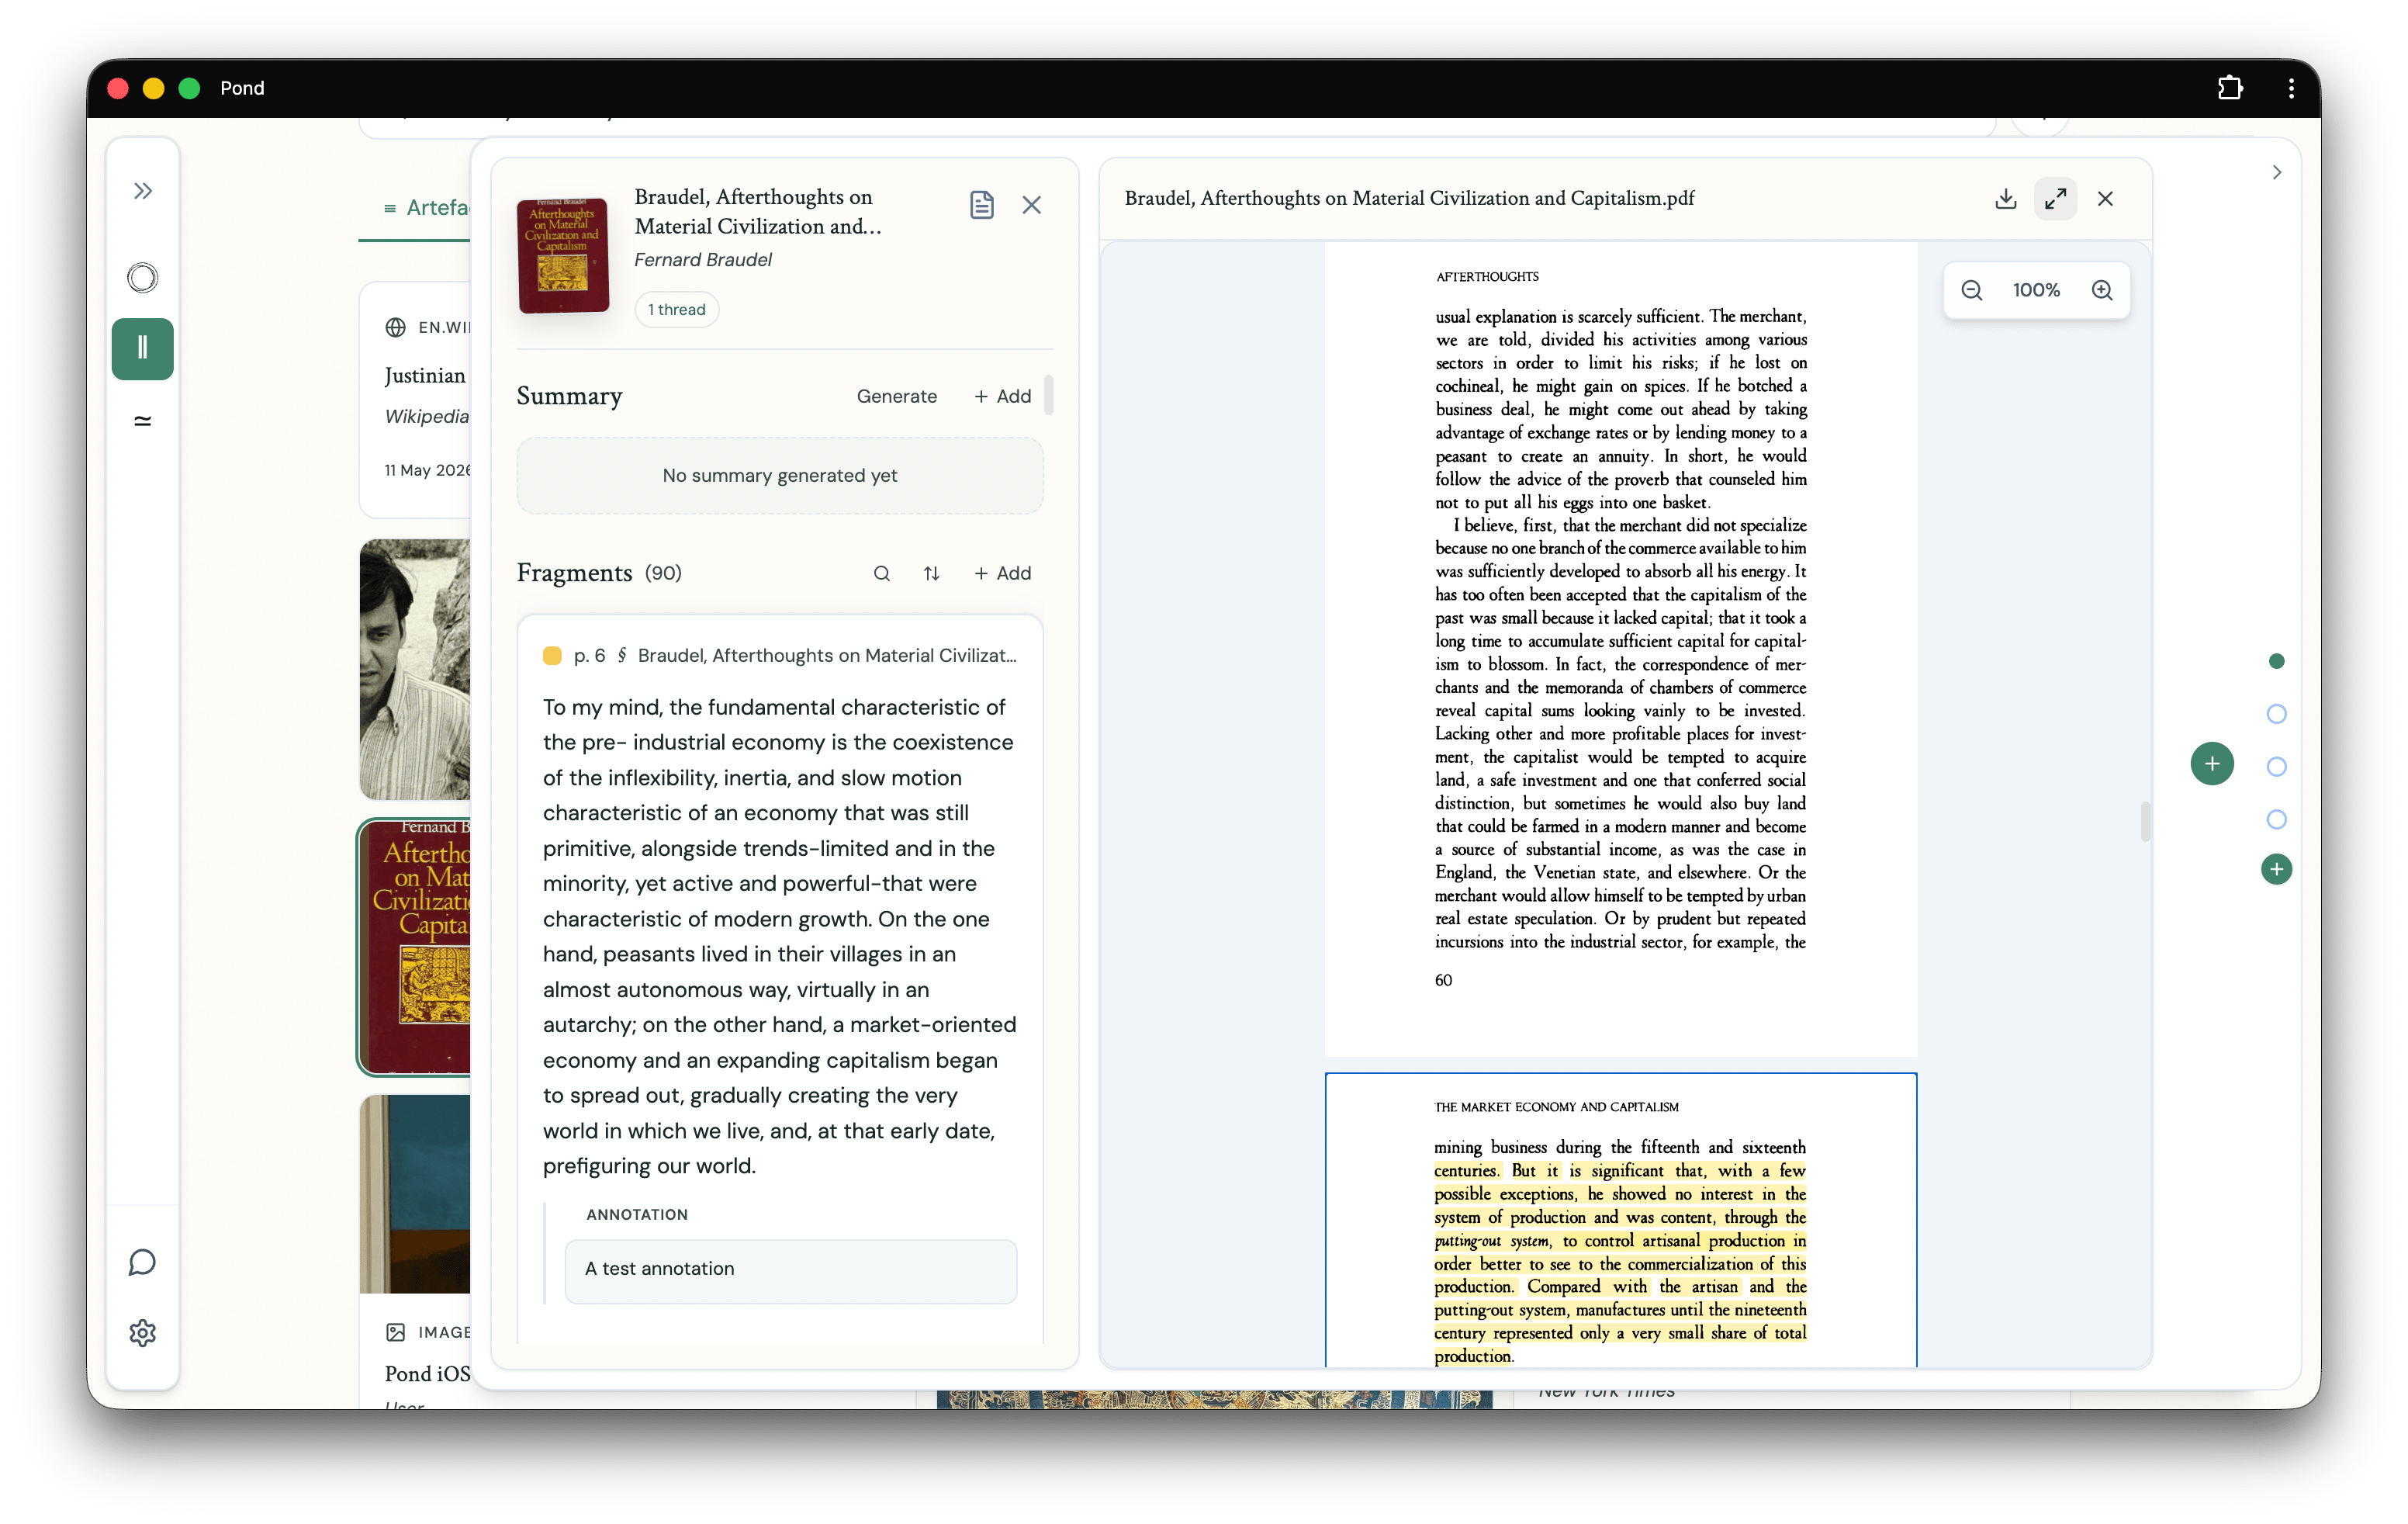Screen dimensions: 2408x1524
Task: Expand PDF viewer to fullscreen
Action: click(2055, 199)
